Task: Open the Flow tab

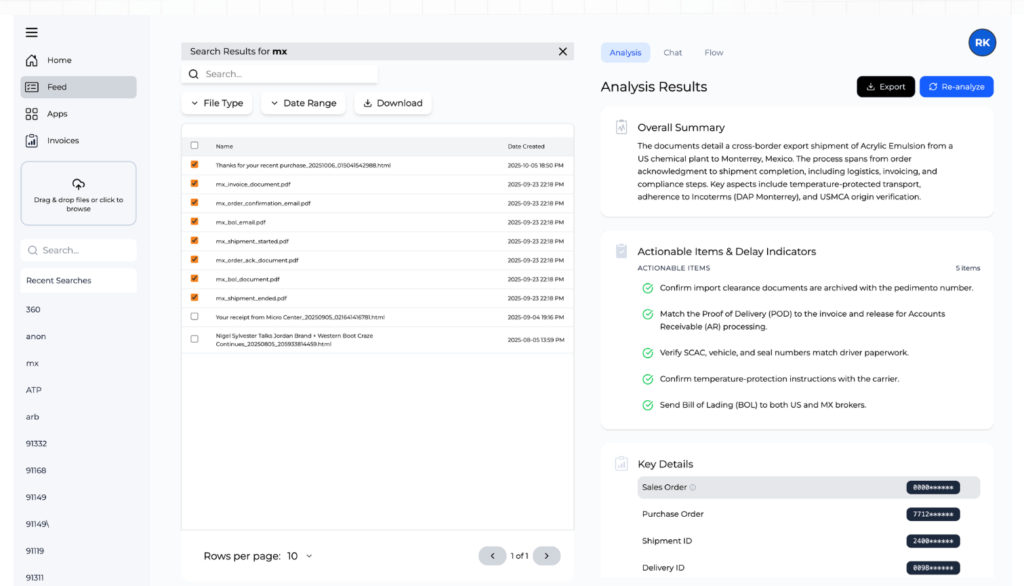Action: pos(713,52)
